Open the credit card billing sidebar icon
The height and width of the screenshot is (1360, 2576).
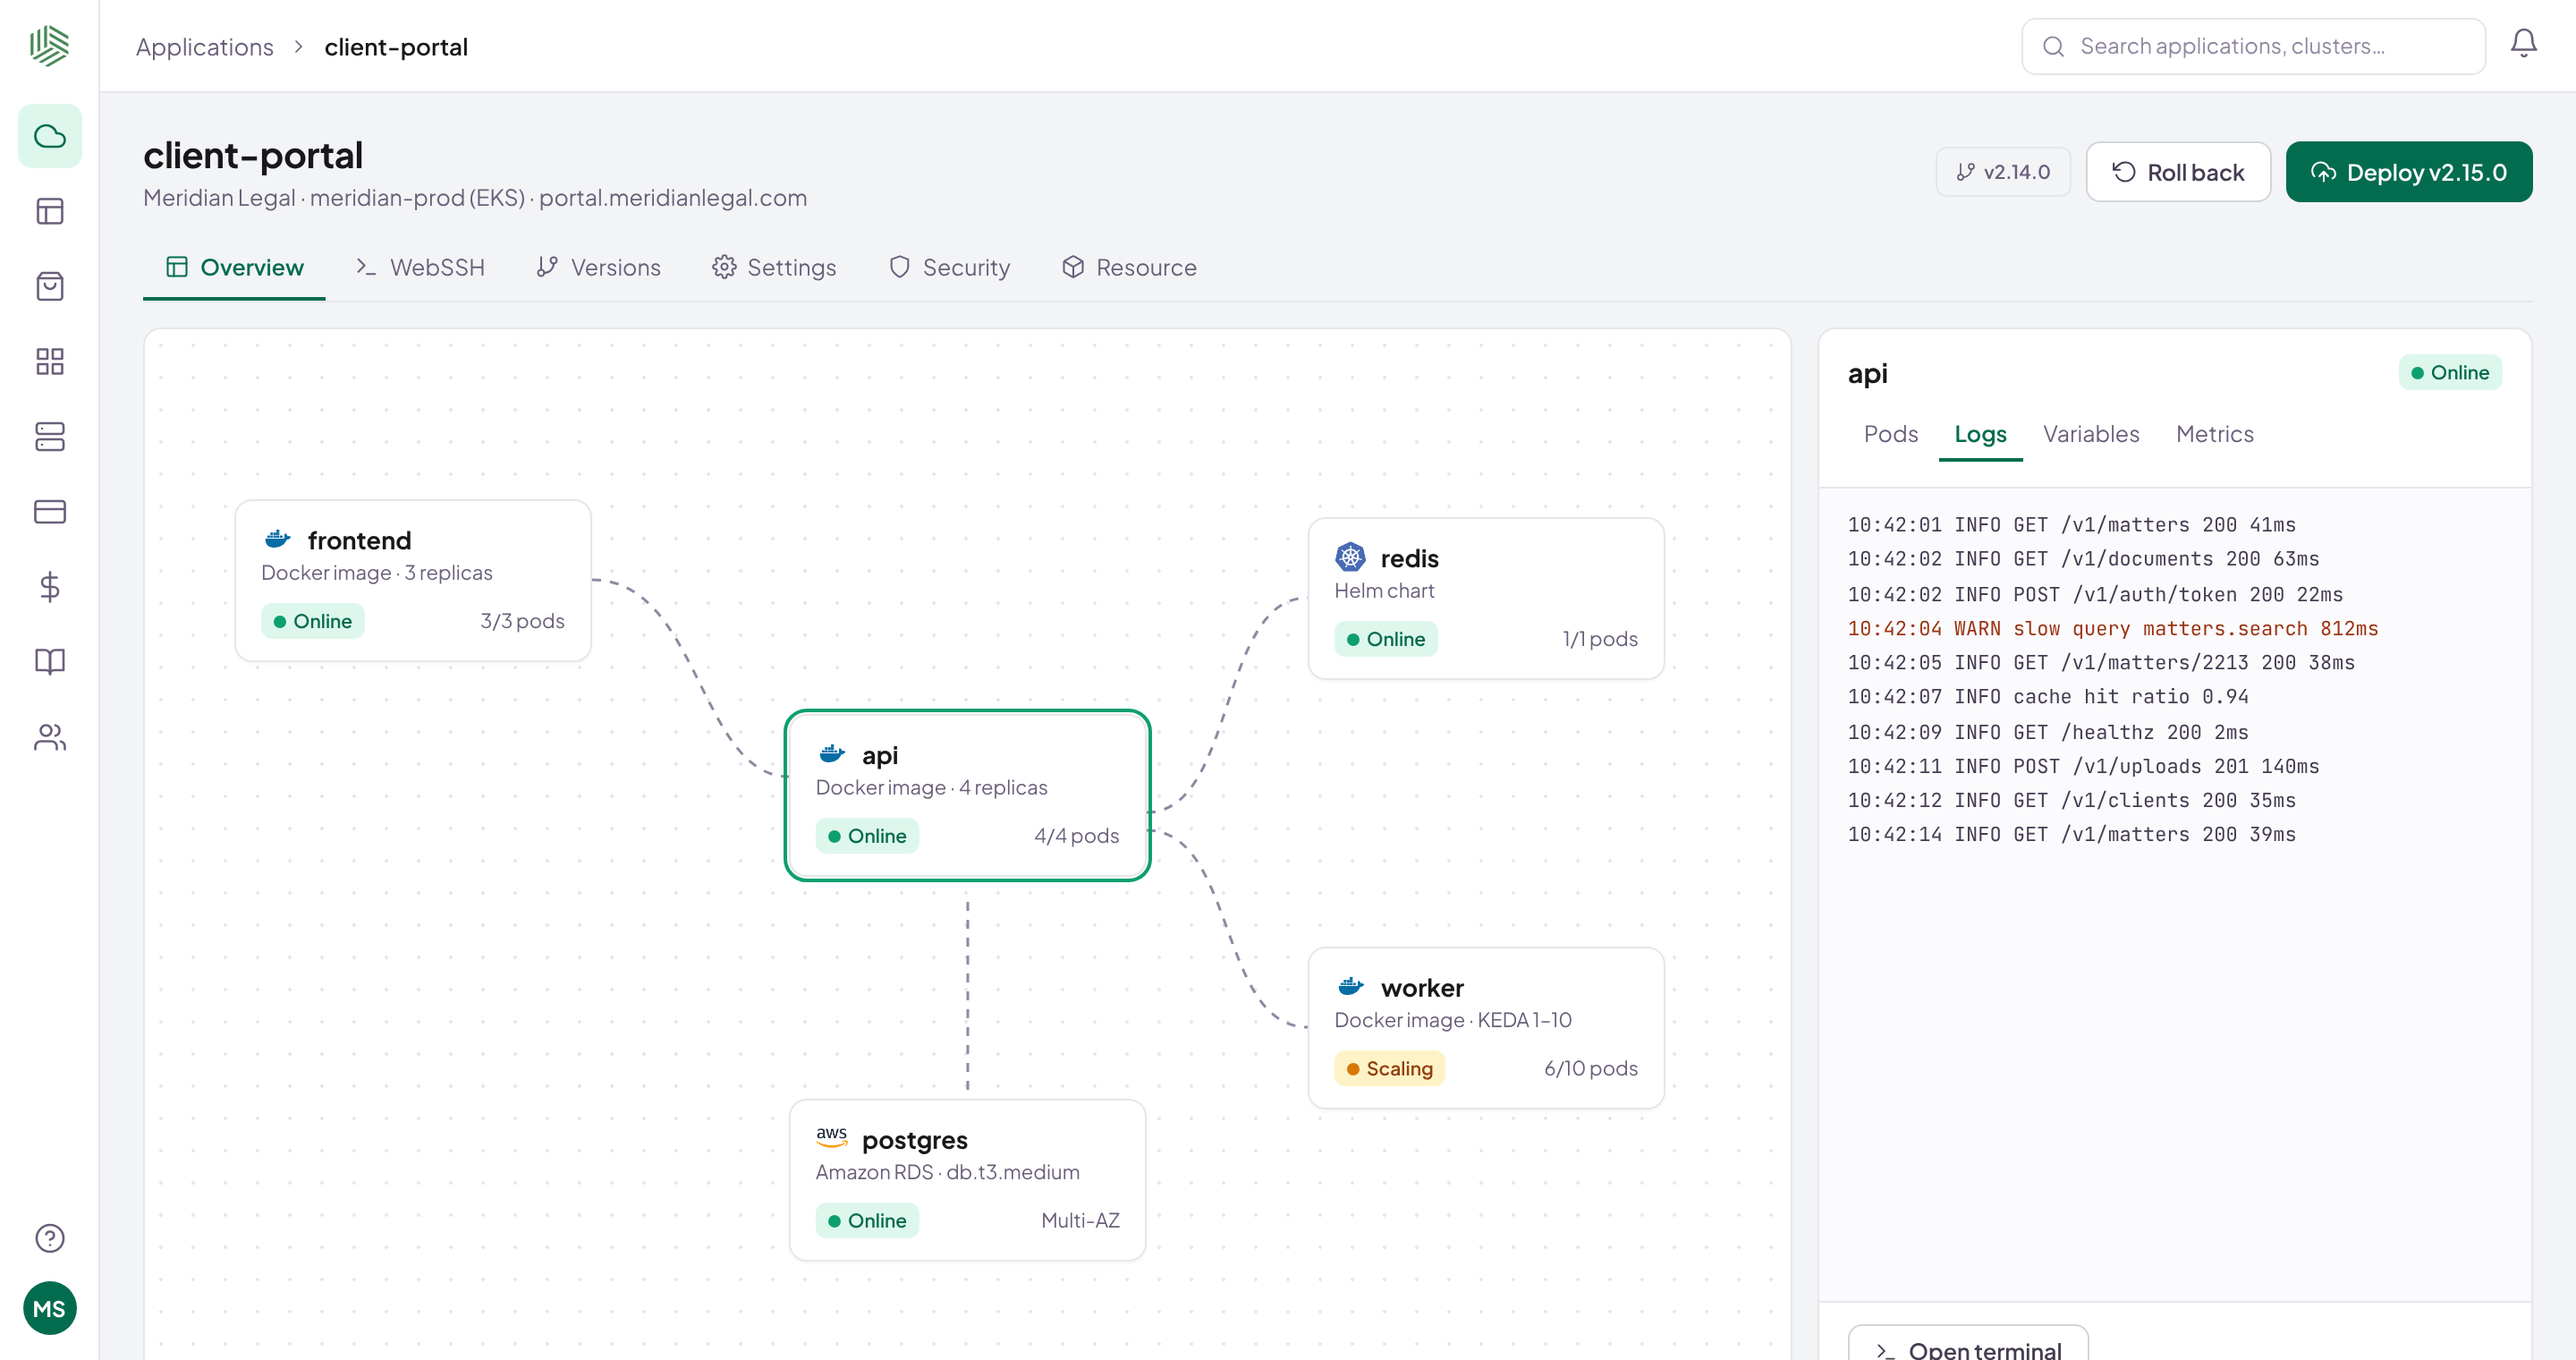(49, 511)
